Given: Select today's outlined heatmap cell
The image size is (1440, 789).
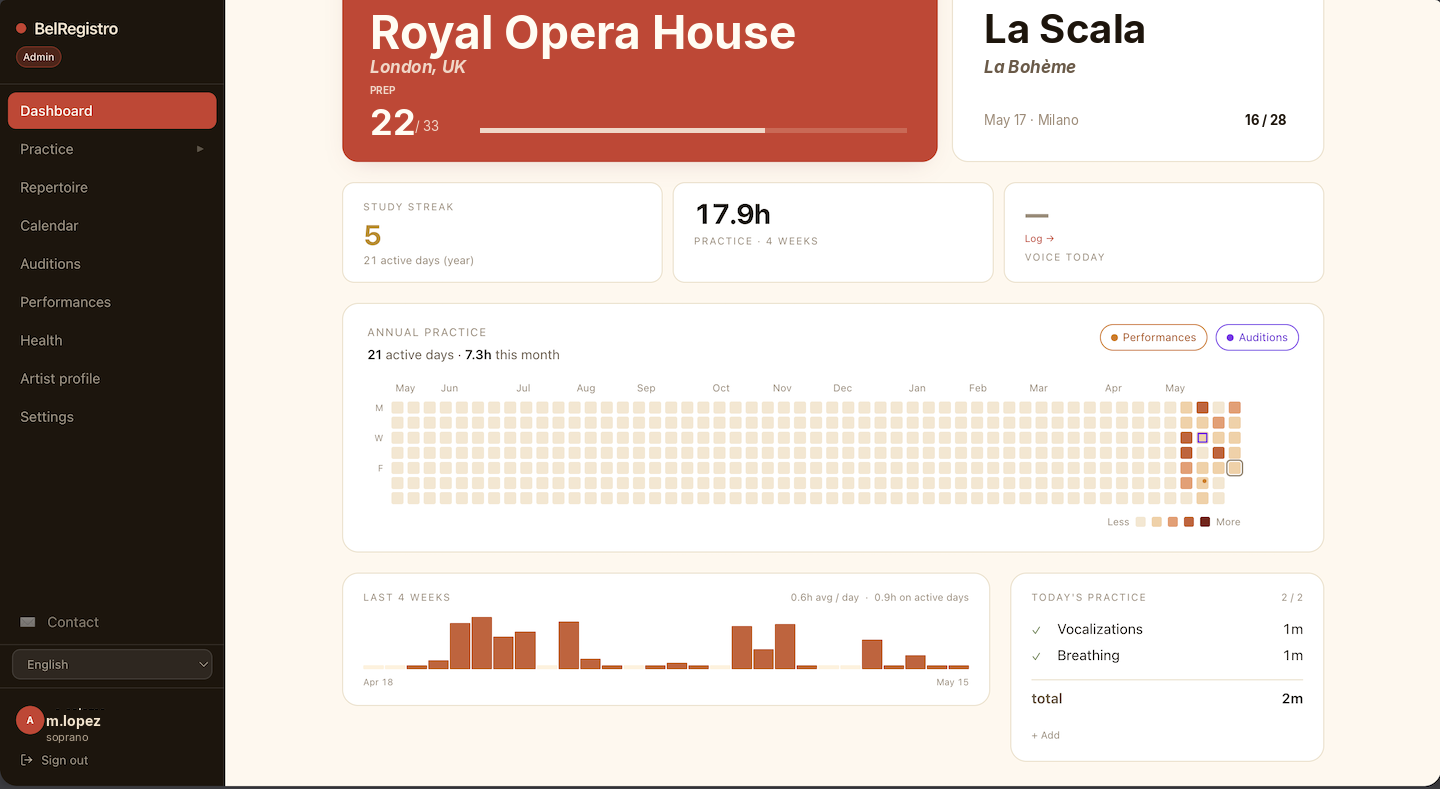Looking at the screenshot, I should click(x=1235, y=468).
